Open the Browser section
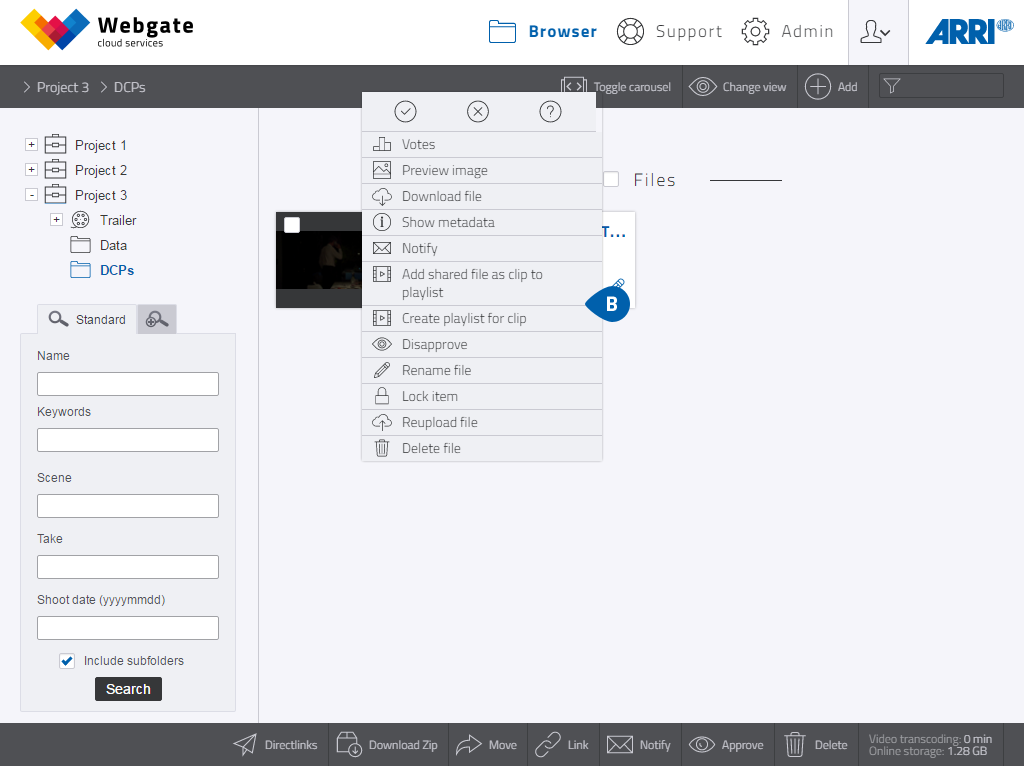1024x766 pixels. tap(542, 31)
